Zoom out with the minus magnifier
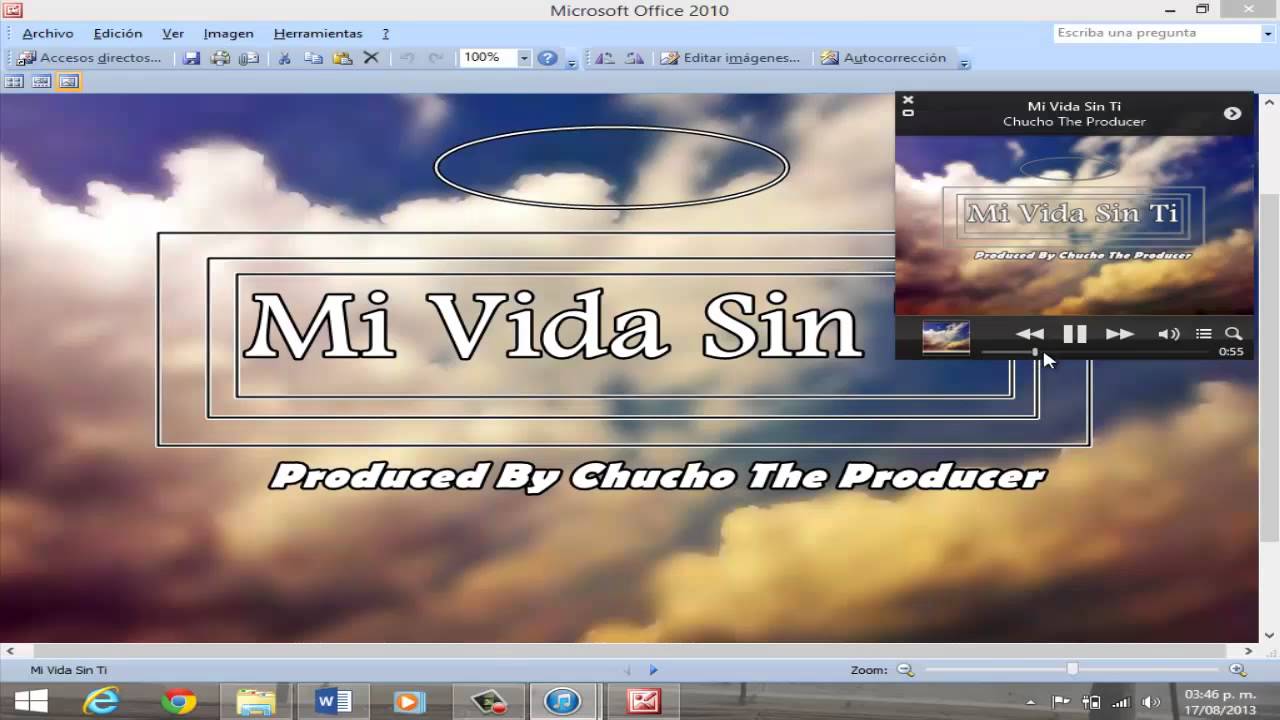This screenshot has height=720, width=1280. point(905,670)
